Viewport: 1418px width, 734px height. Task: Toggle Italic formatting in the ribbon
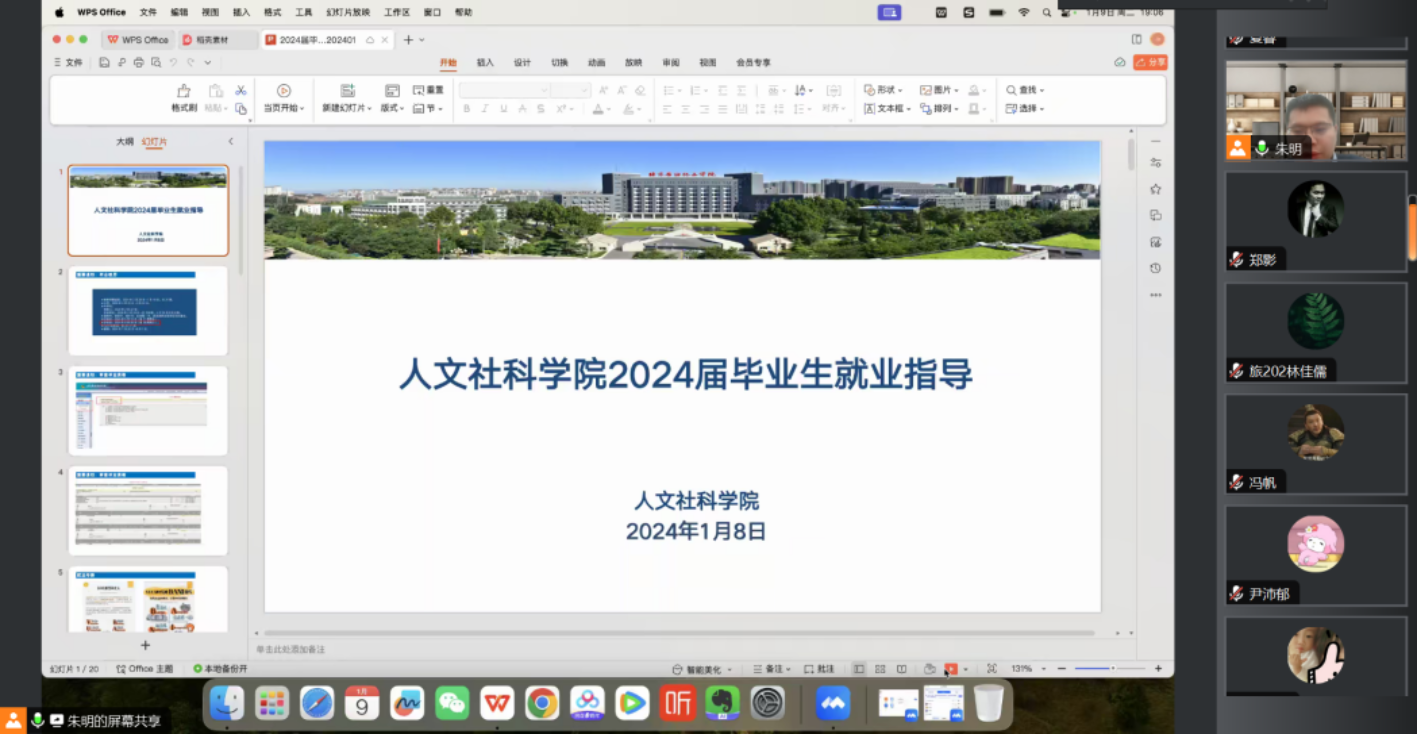point(485,109)
